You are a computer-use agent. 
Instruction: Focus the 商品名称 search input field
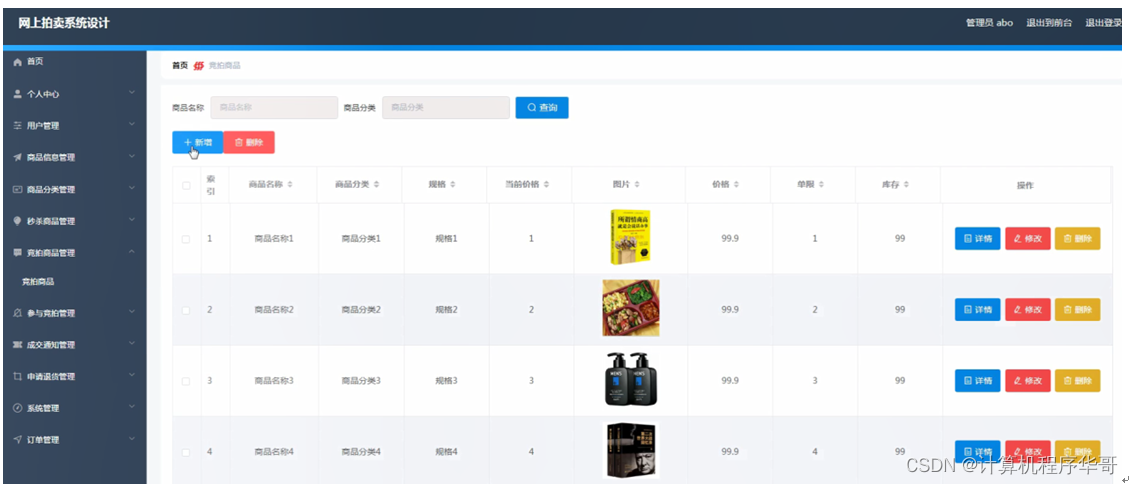[x=274, y=108]
